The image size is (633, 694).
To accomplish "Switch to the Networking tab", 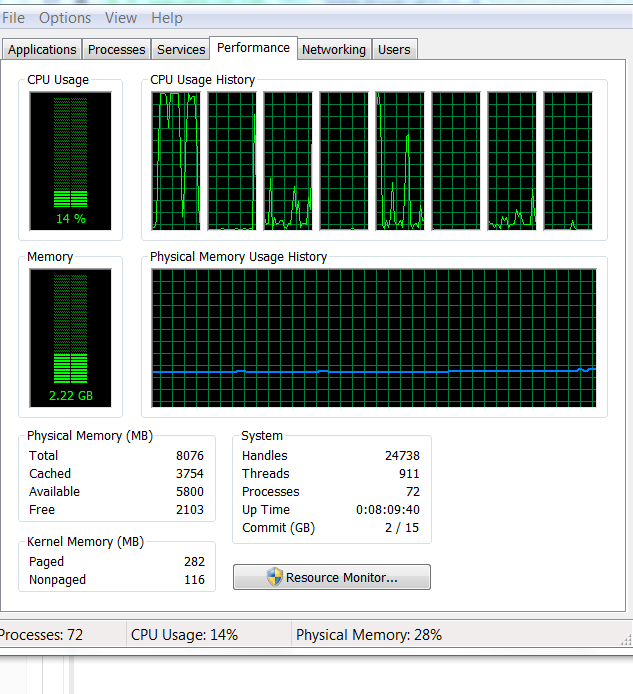I will pos(334,50).
